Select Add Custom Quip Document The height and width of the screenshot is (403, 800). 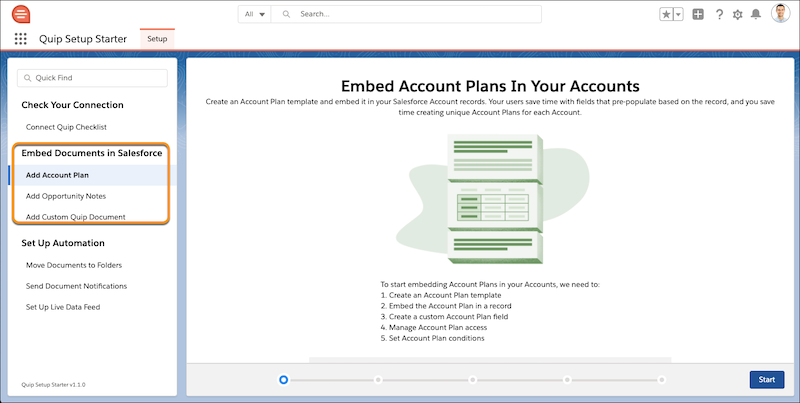76,217
